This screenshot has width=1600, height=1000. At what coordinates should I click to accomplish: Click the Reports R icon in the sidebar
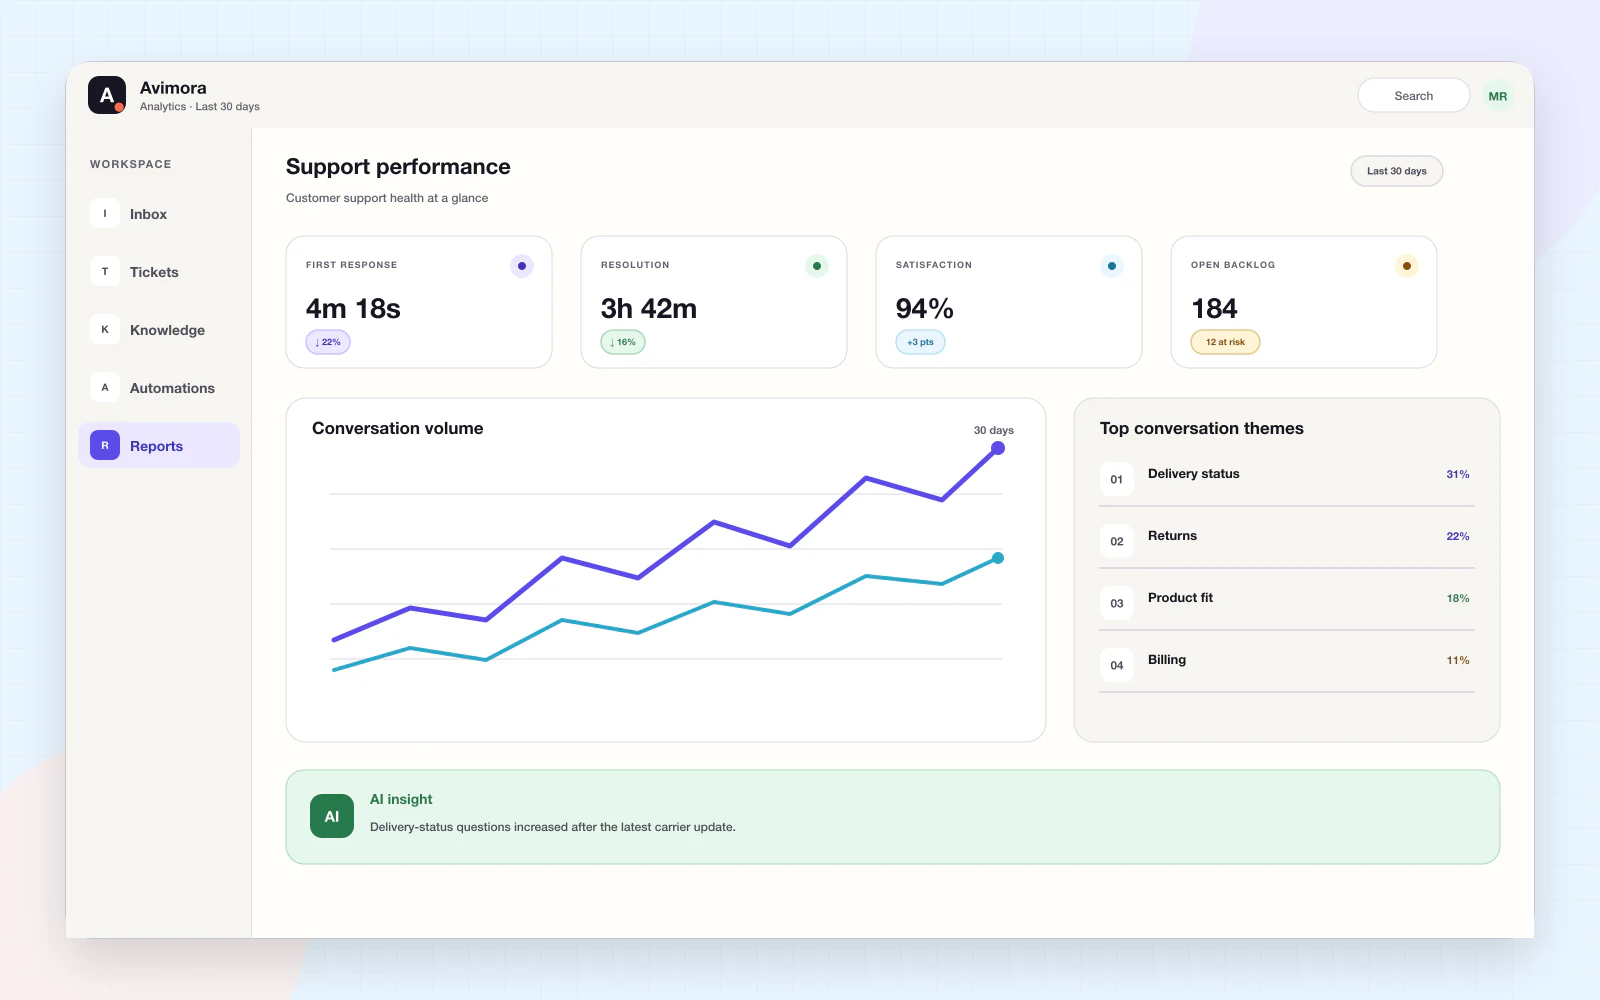coord(105,445)
